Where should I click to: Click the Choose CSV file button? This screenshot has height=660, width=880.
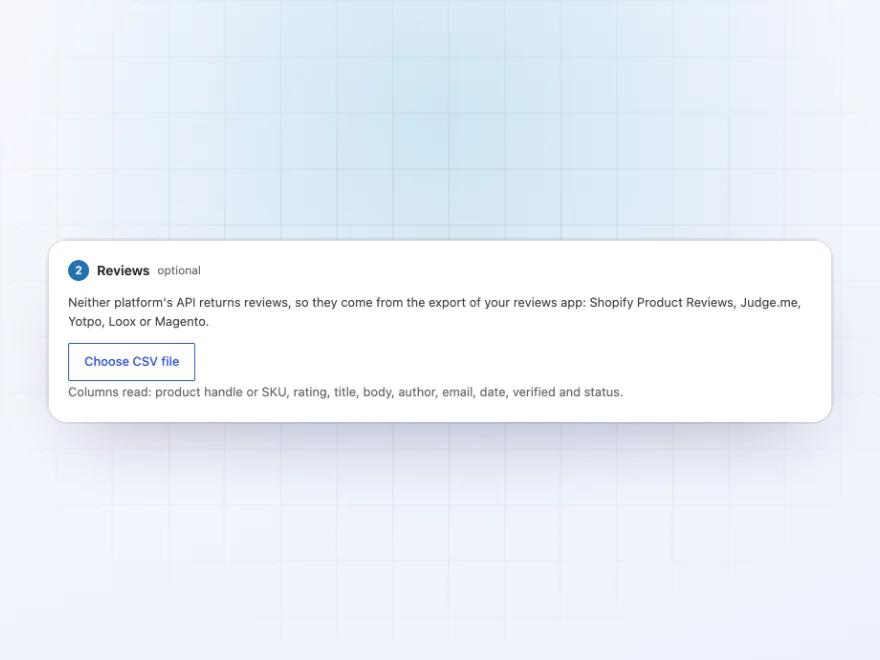point(131,362)
